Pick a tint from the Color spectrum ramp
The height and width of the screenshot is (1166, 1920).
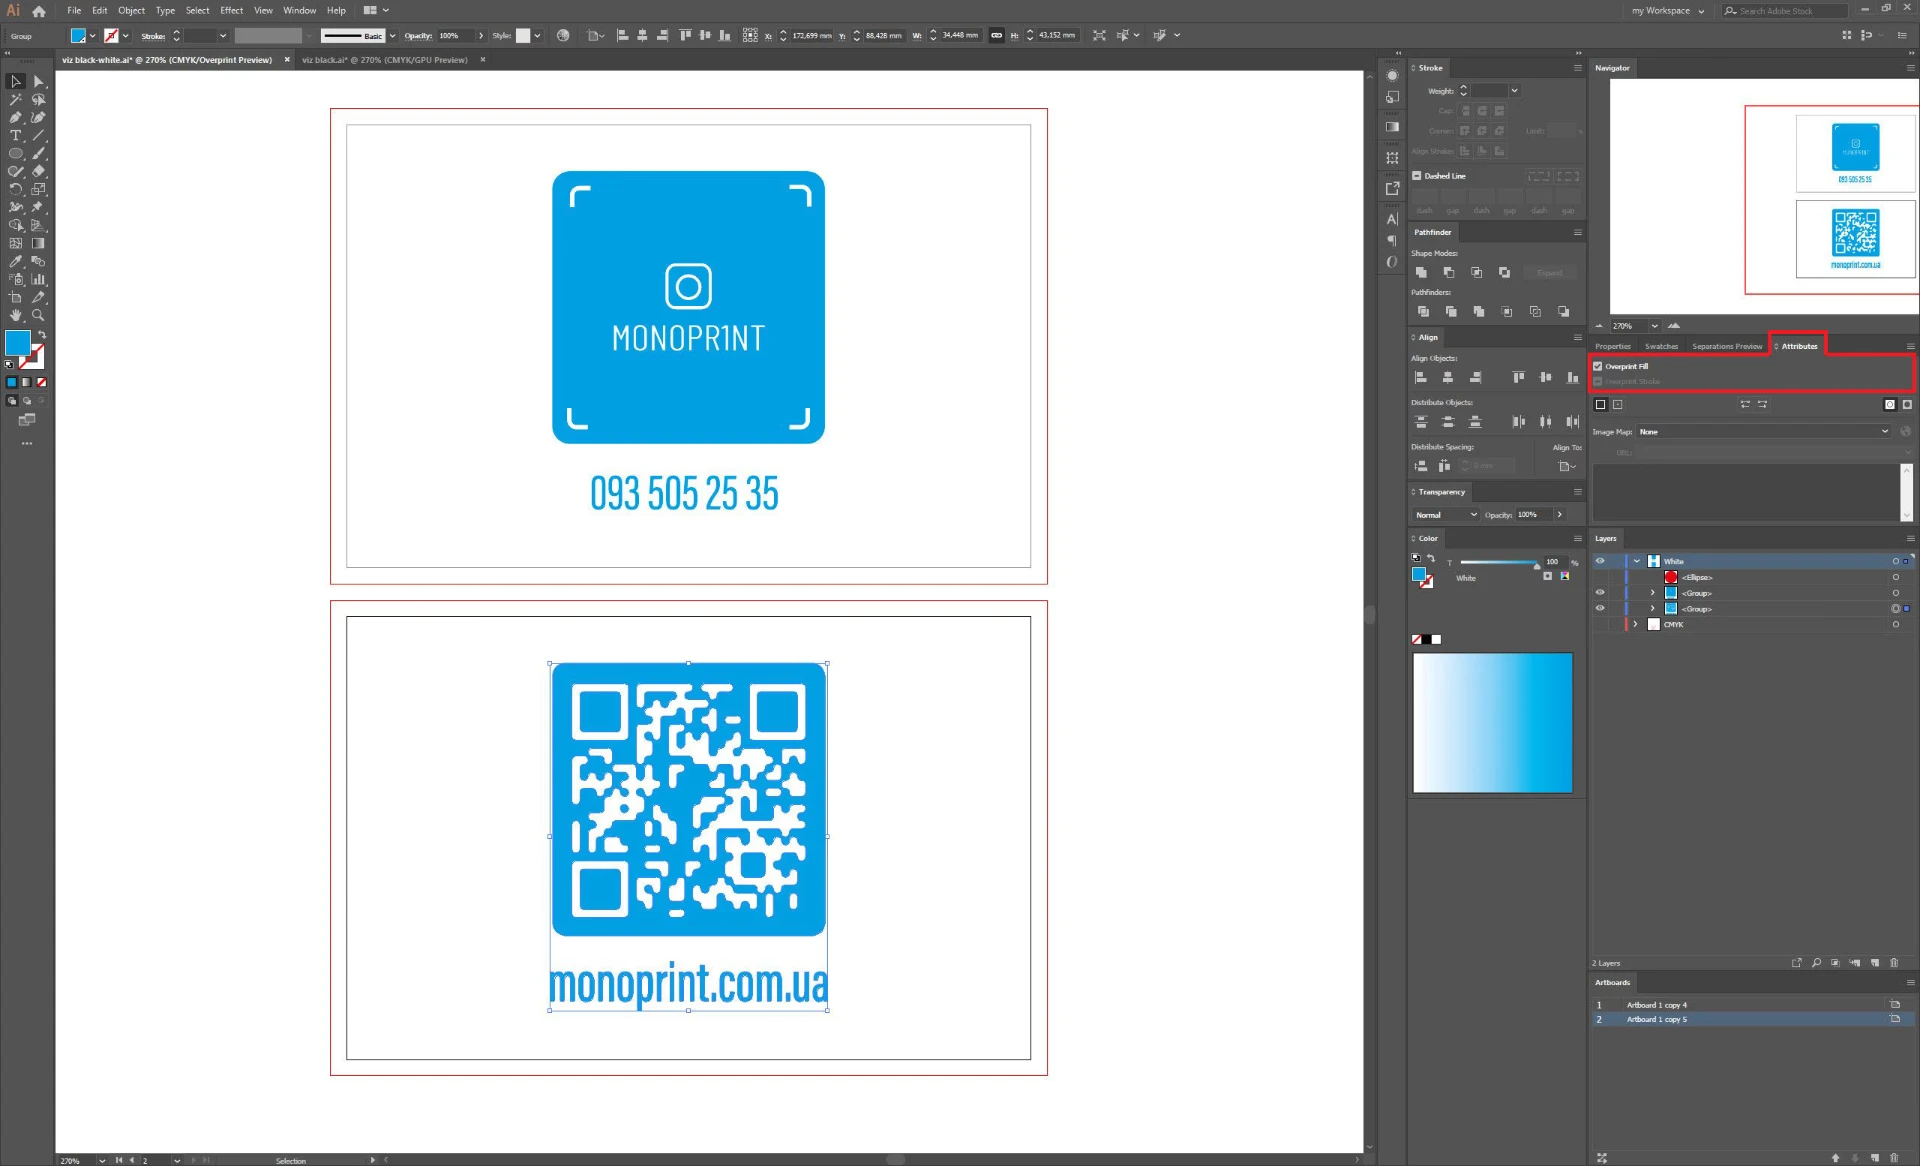pyautogui.click(x=1492, y=723)
